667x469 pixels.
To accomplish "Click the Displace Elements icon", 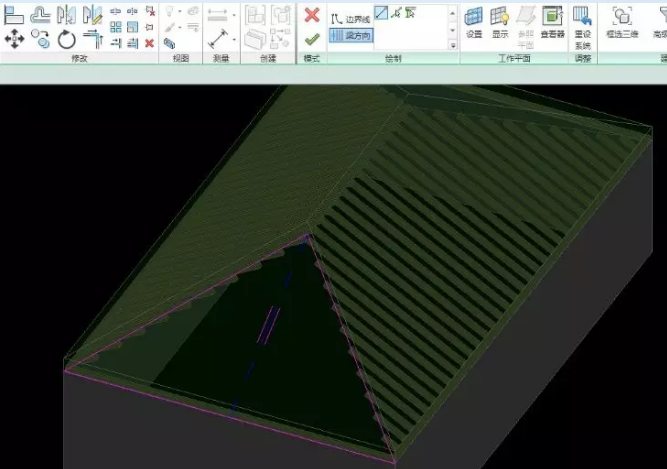I will pyautogui.click(x=193, y=10).
